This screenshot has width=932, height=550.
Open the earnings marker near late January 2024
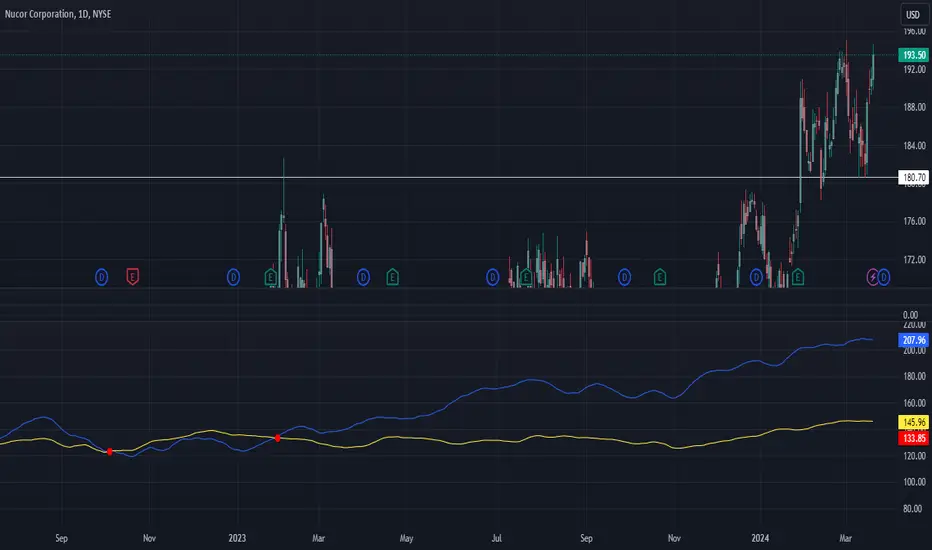(x=798, y=276)
